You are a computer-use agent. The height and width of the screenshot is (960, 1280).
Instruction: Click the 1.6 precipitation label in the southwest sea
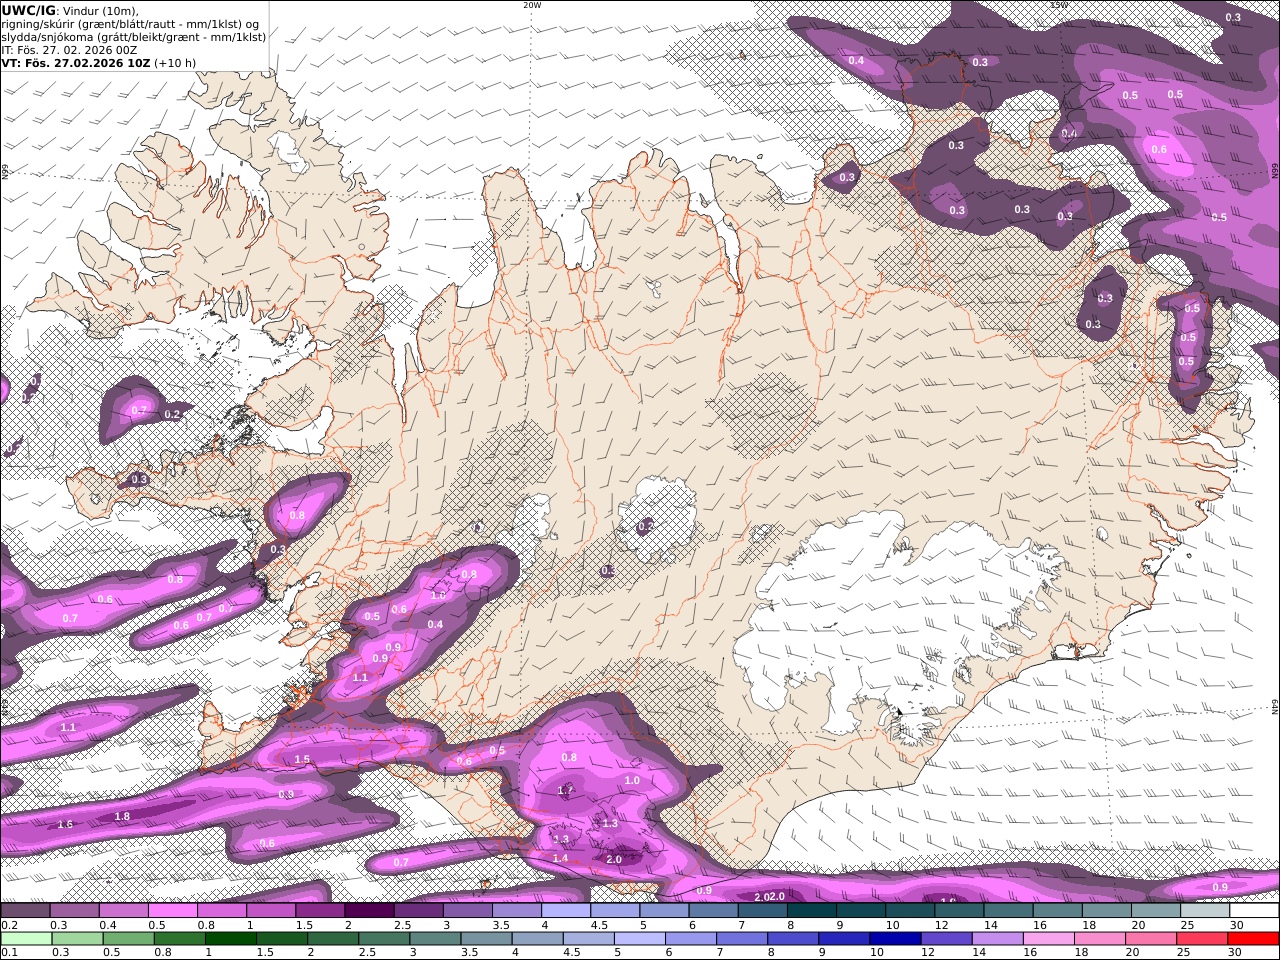pos(66,824)
